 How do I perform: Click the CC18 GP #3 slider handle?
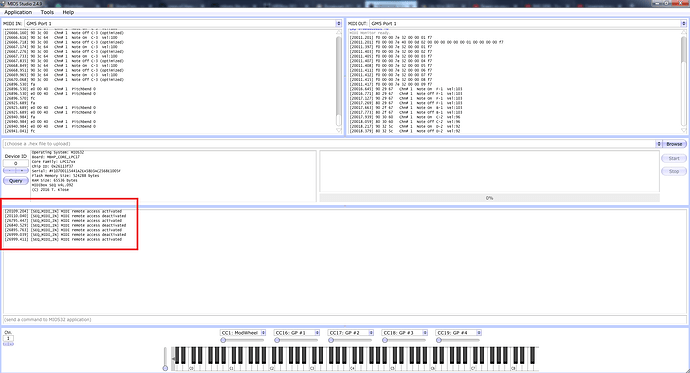[385, 340]
